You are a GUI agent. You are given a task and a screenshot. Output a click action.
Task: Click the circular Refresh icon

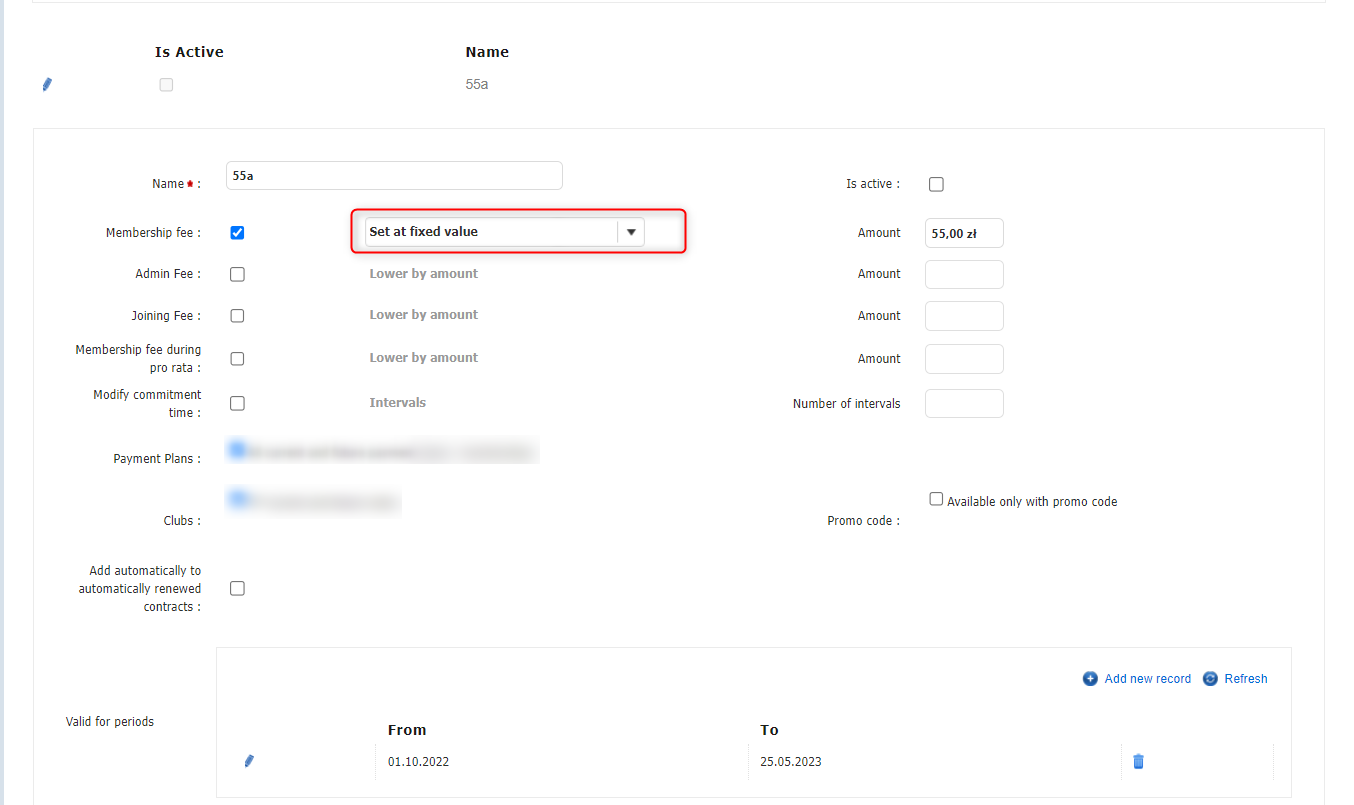1210,679
